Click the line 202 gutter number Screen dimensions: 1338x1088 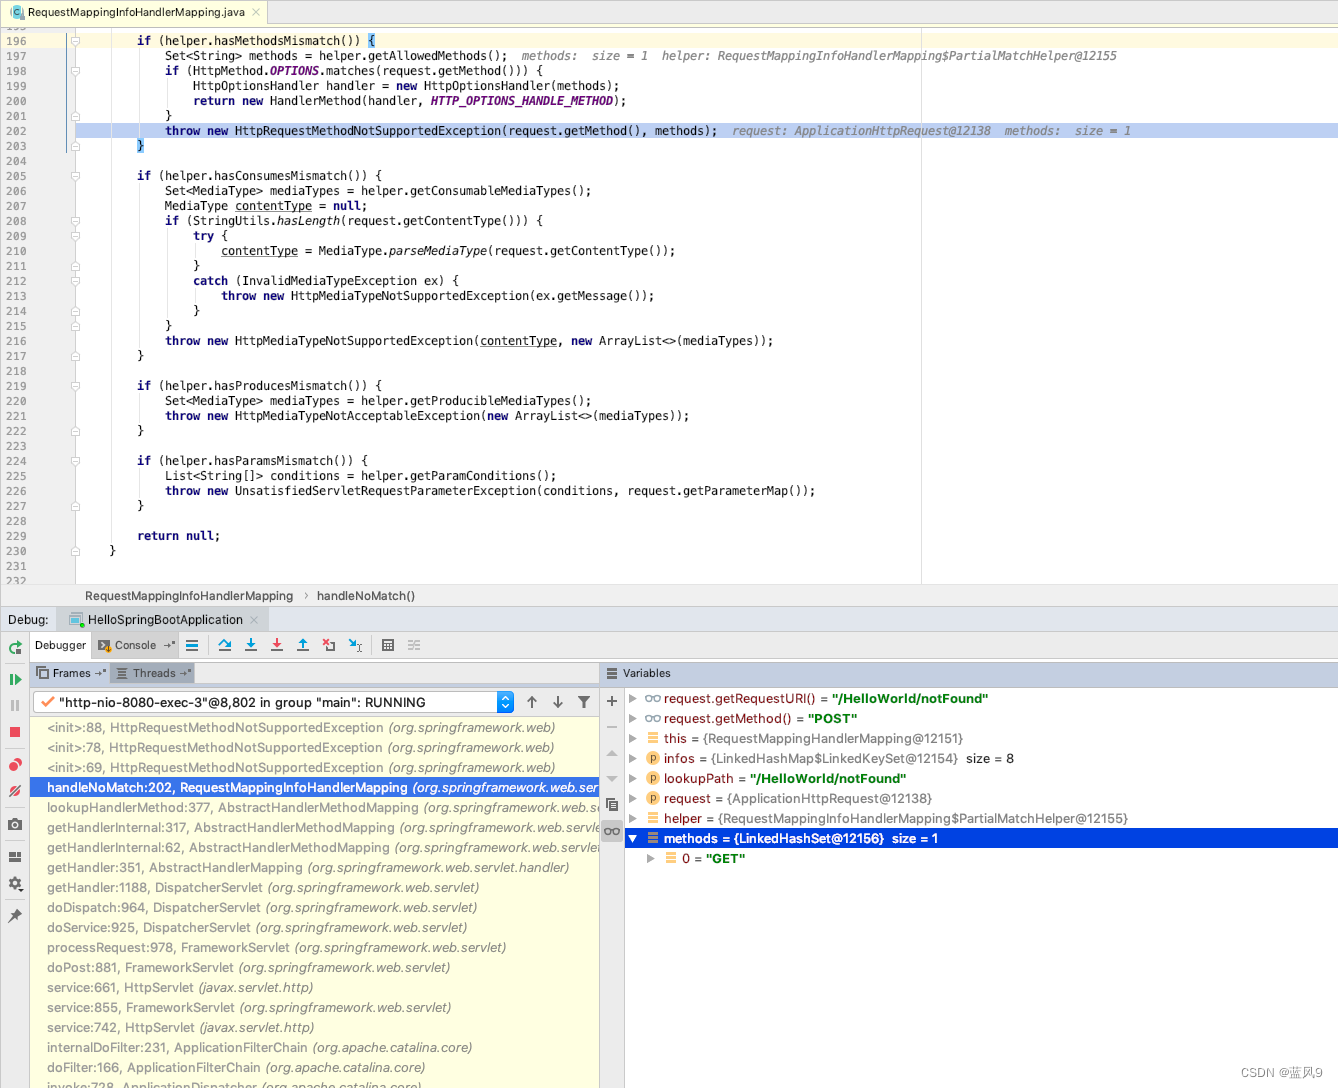(x=16, y=131)
